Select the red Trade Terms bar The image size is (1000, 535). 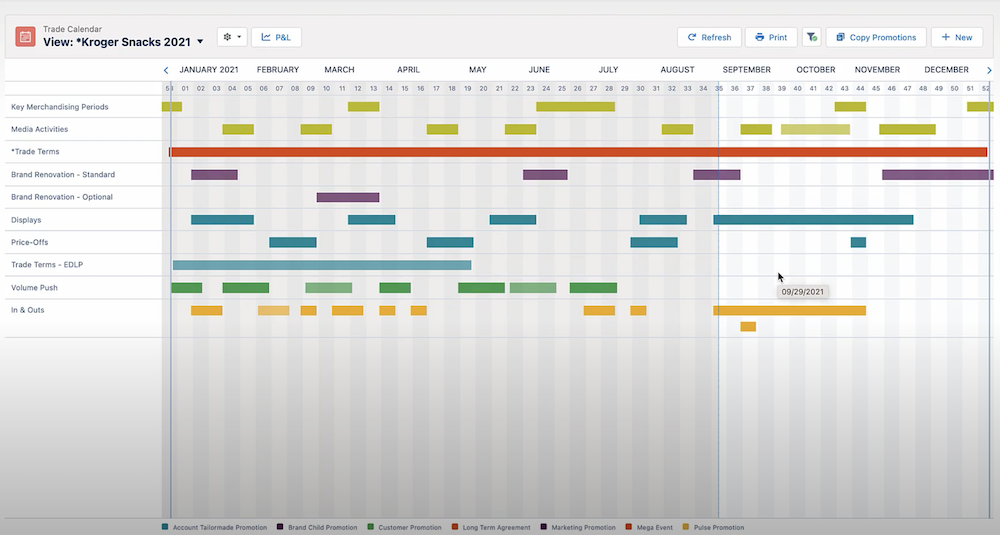(x=578, y=152)
